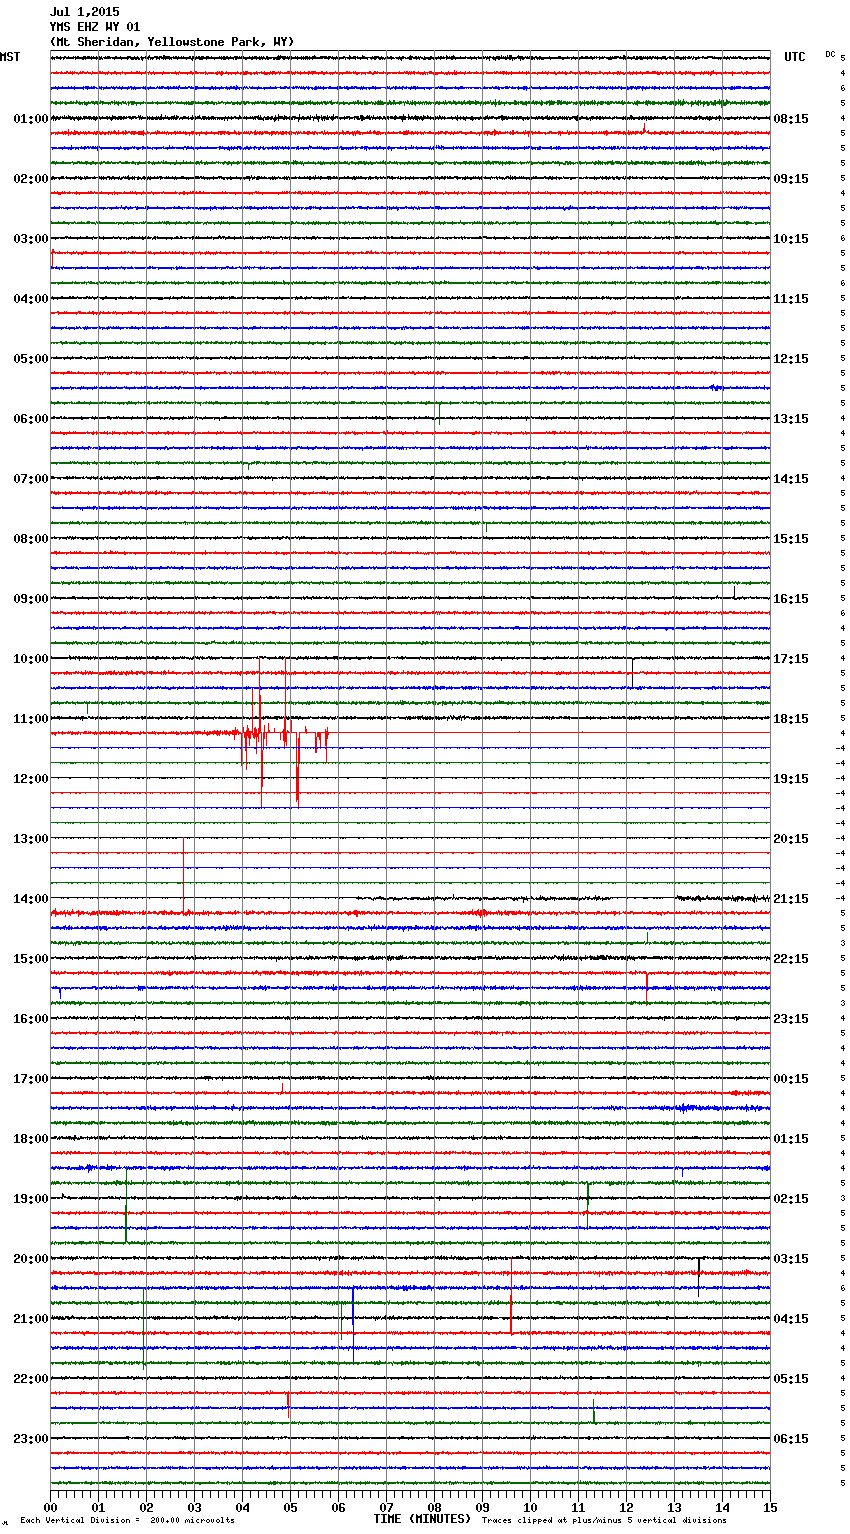
Task: Click the 00:15 UTC time label
Action: (790, 1079)
